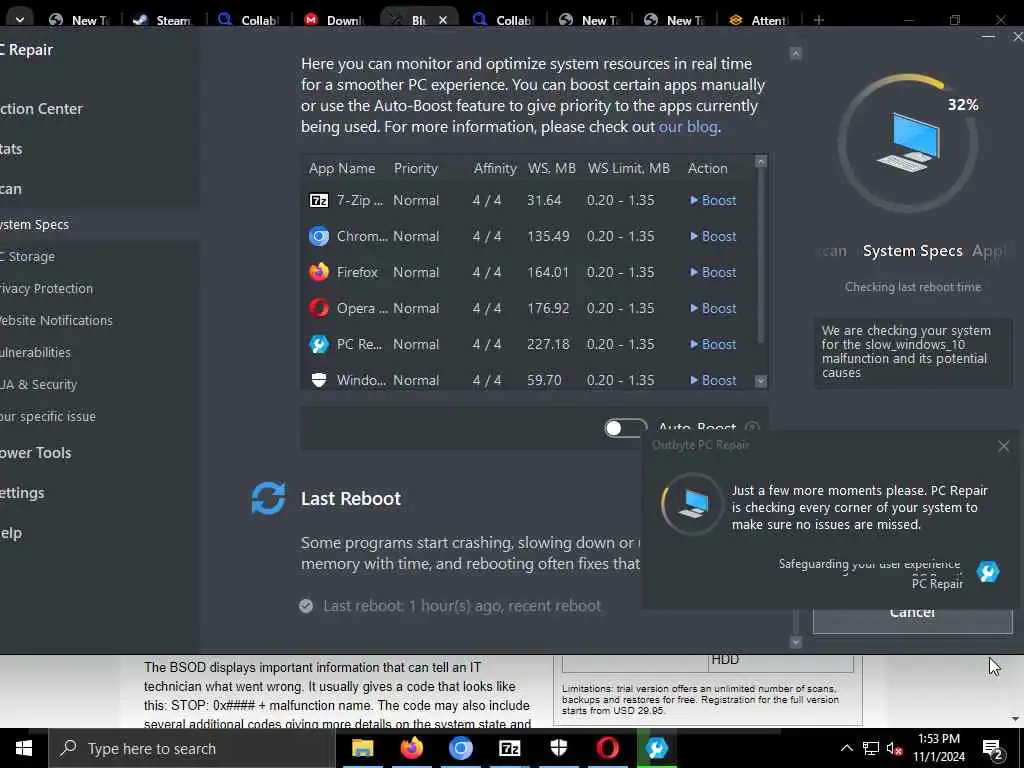Image resolution: width=1024 pixels, height=768 pixels.
Task: Click the Windows Start button
Action: (x=24, y=748)
